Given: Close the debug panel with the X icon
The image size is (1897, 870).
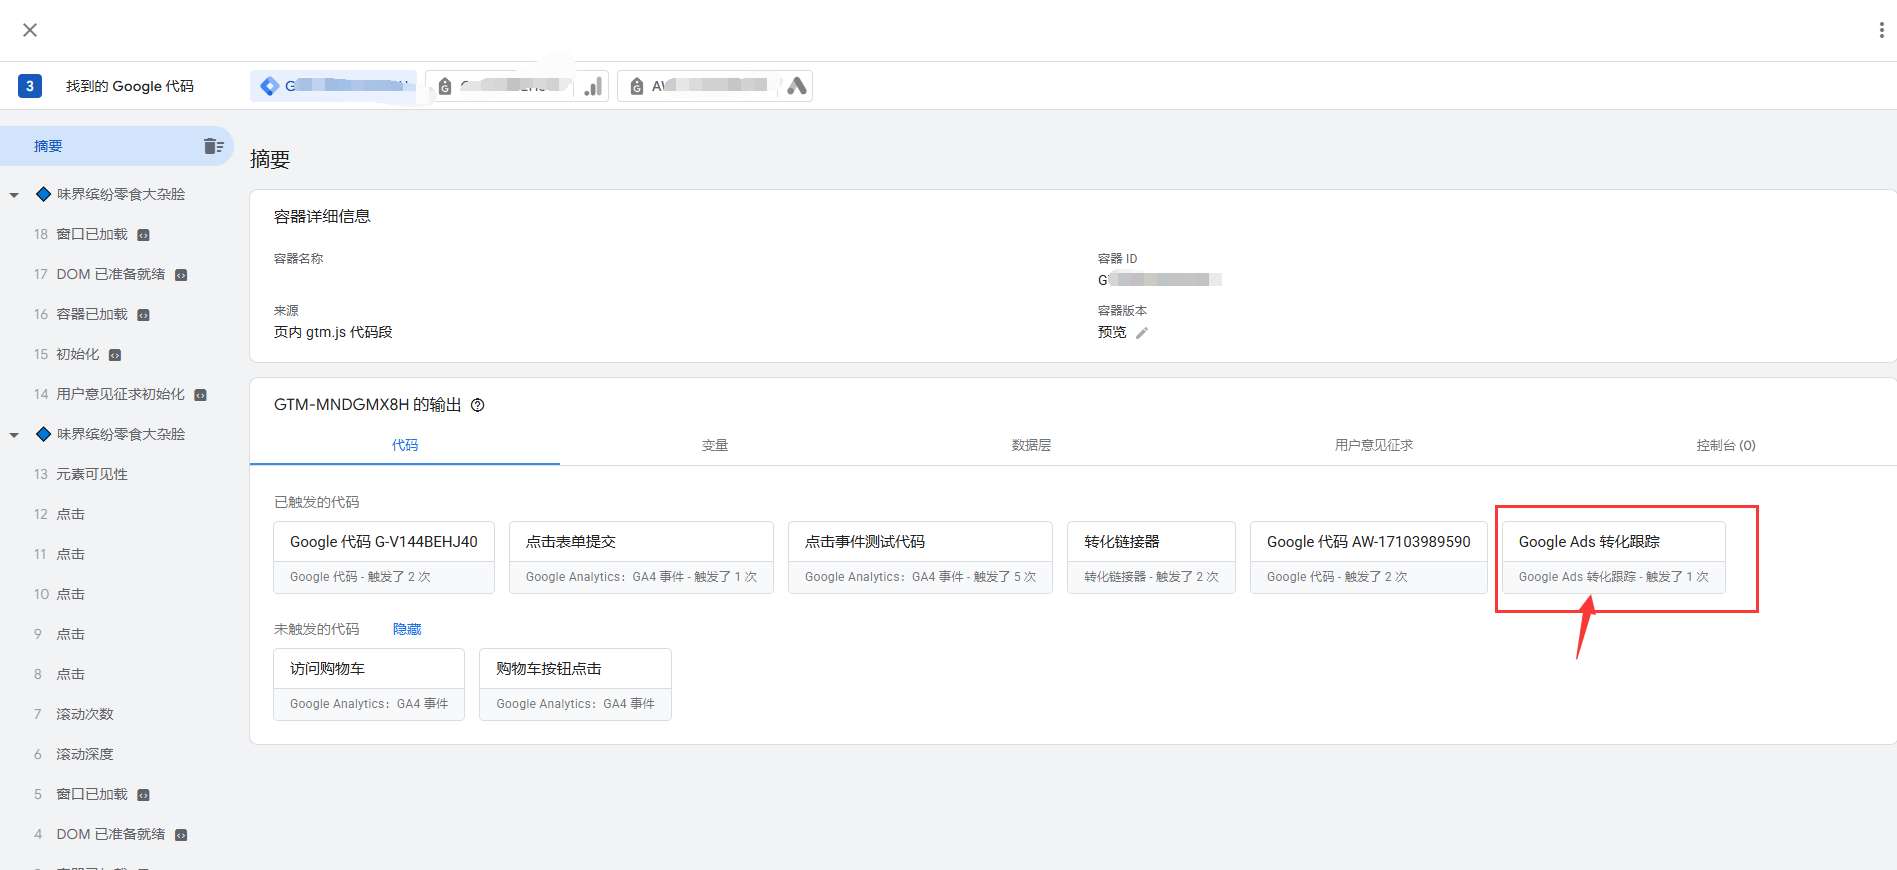Looking at the screenshot, I should 30,30.
